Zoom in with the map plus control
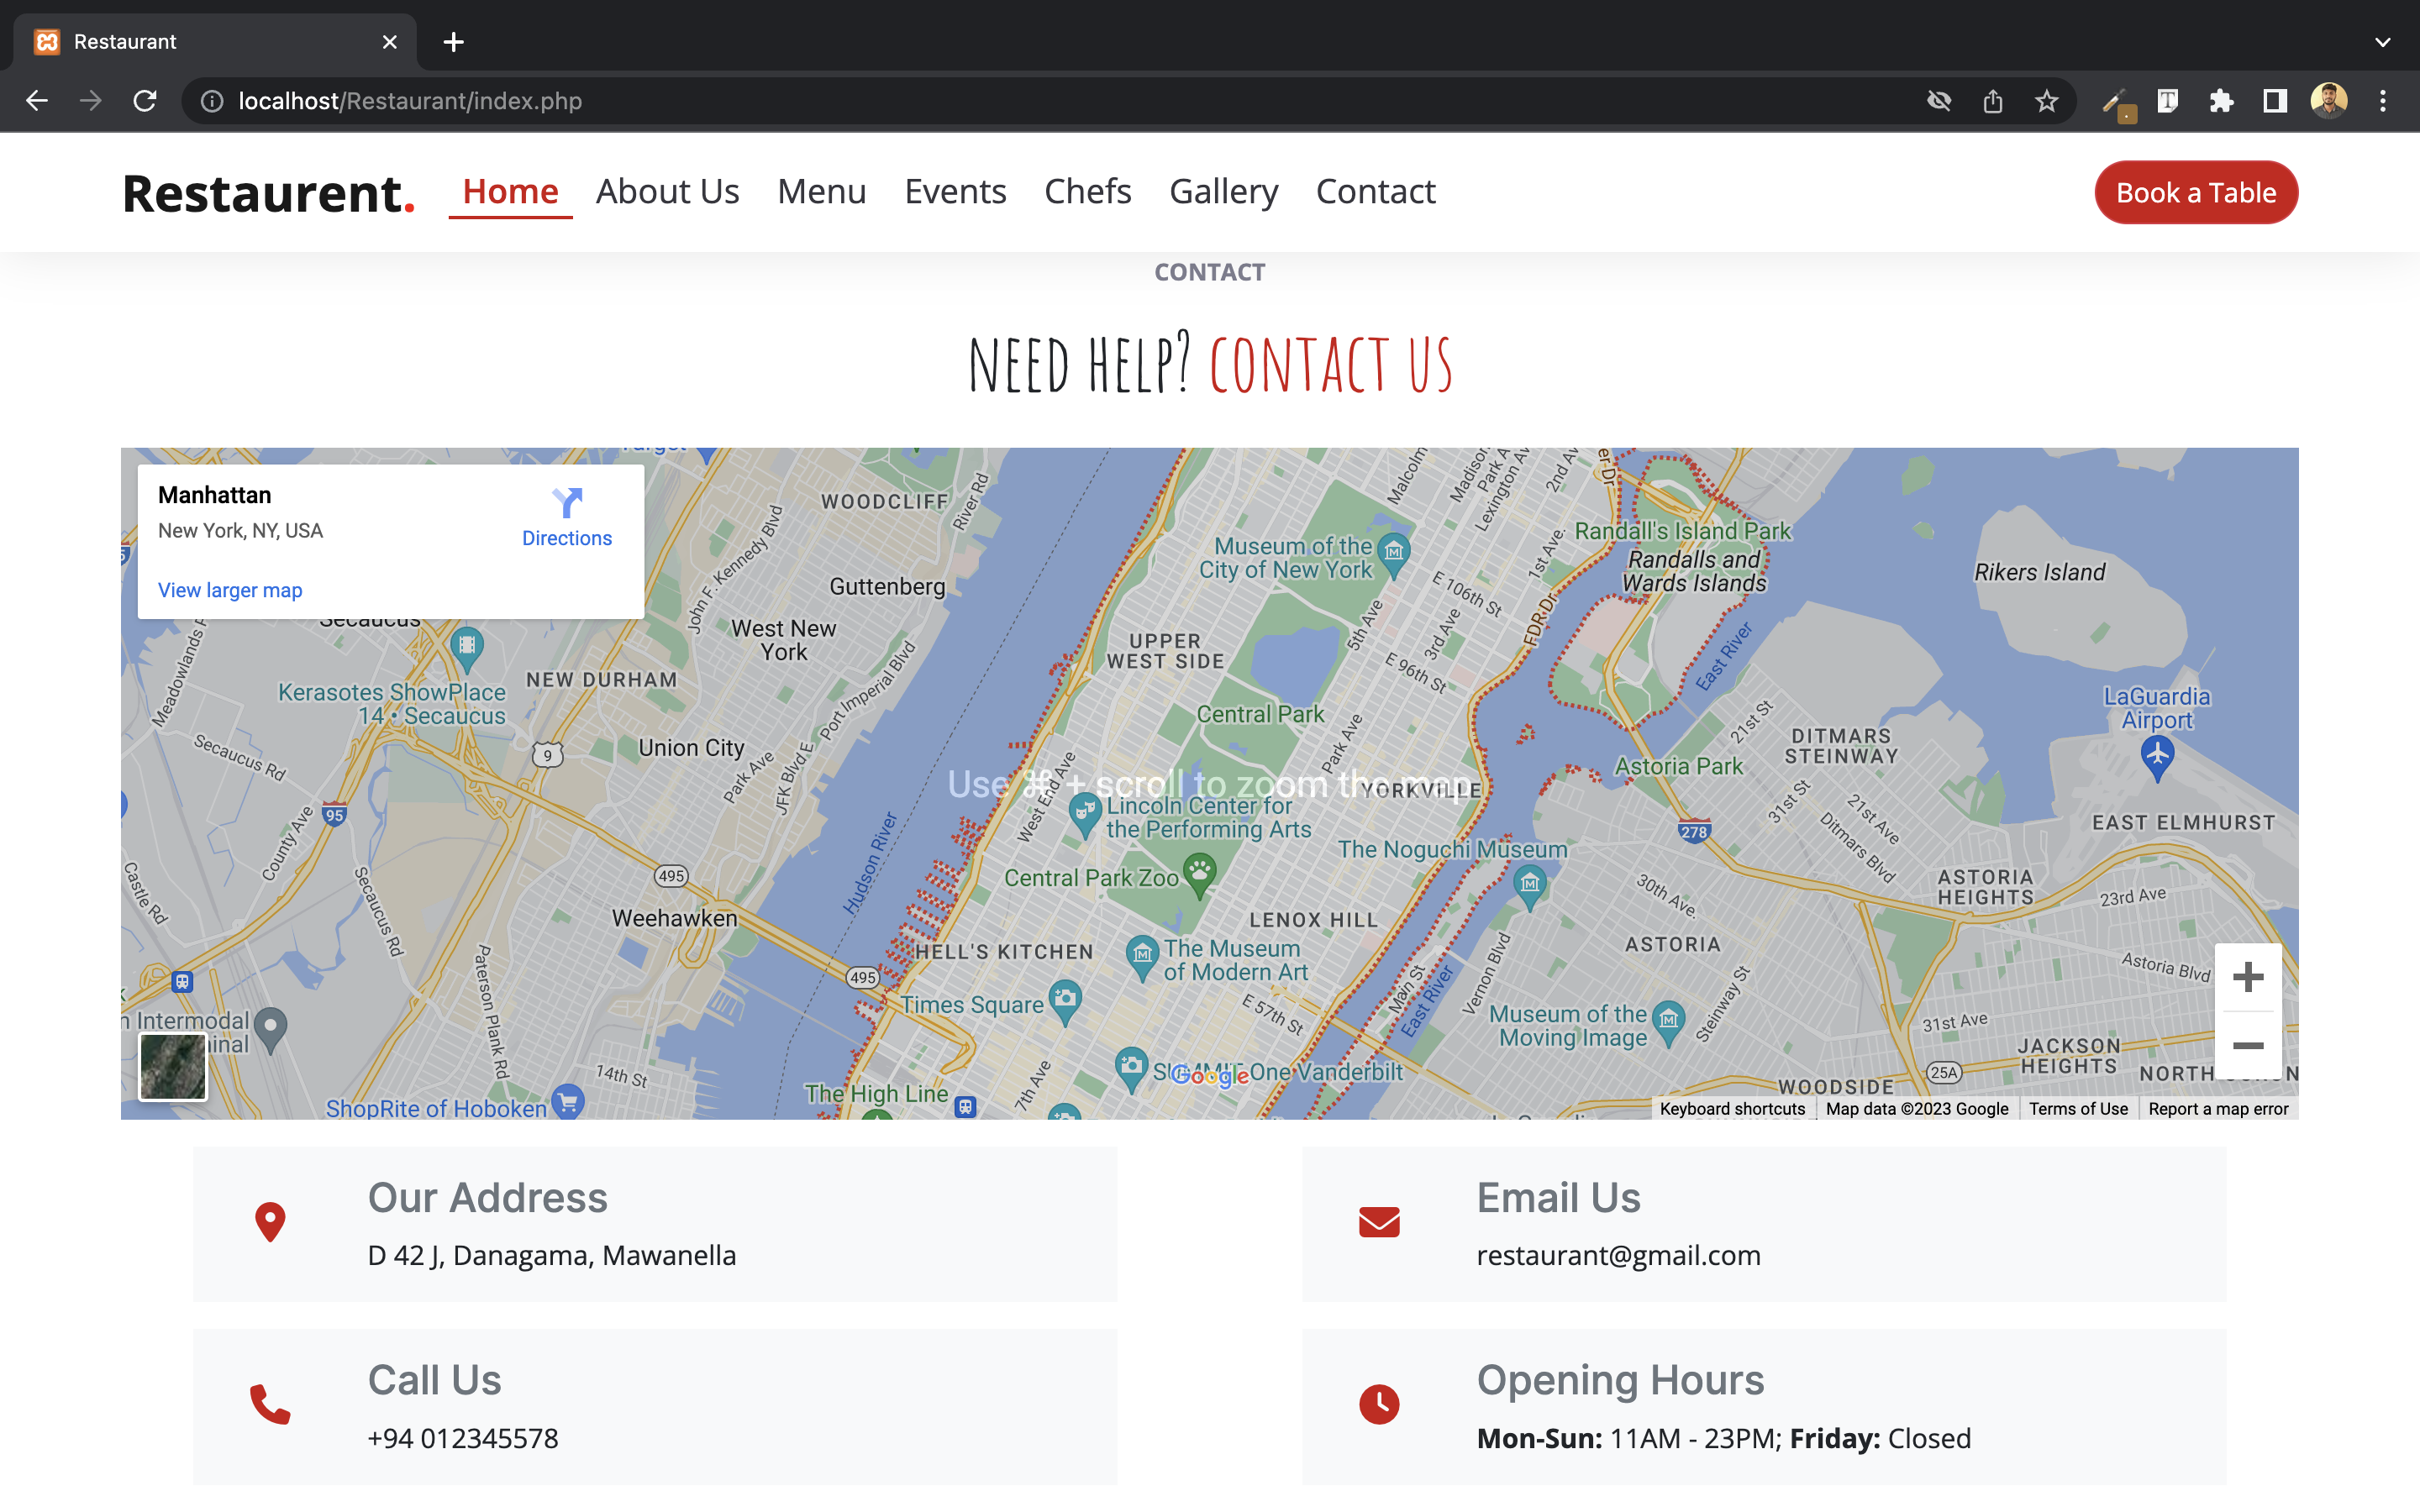The width and height of the screenshot is (2420, 1512). [2248, 977]
